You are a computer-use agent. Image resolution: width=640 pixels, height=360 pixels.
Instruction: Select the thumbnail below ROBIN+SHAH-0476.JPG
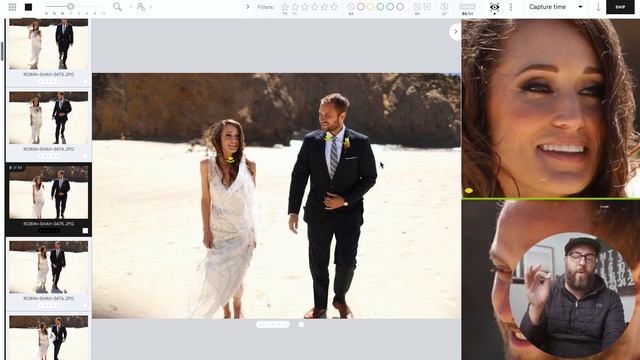(x=49, y=337)
